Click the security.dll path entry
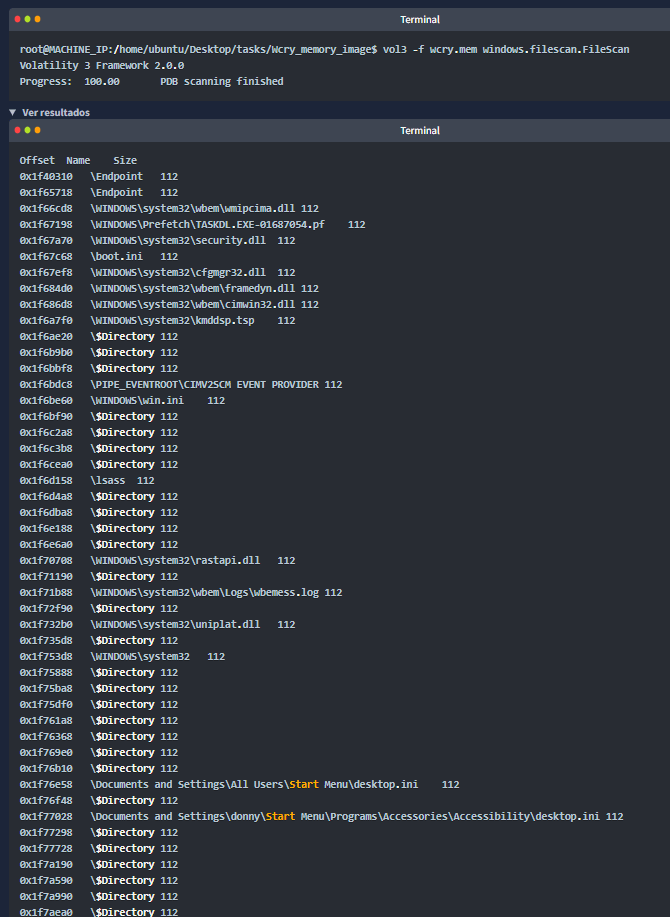The width and height of the screenshot is (670, 917). point(178,240)
